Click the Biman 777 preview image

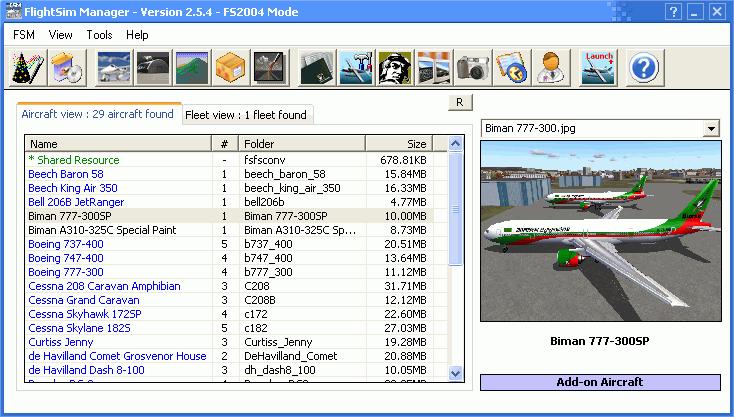click(601, 231)
